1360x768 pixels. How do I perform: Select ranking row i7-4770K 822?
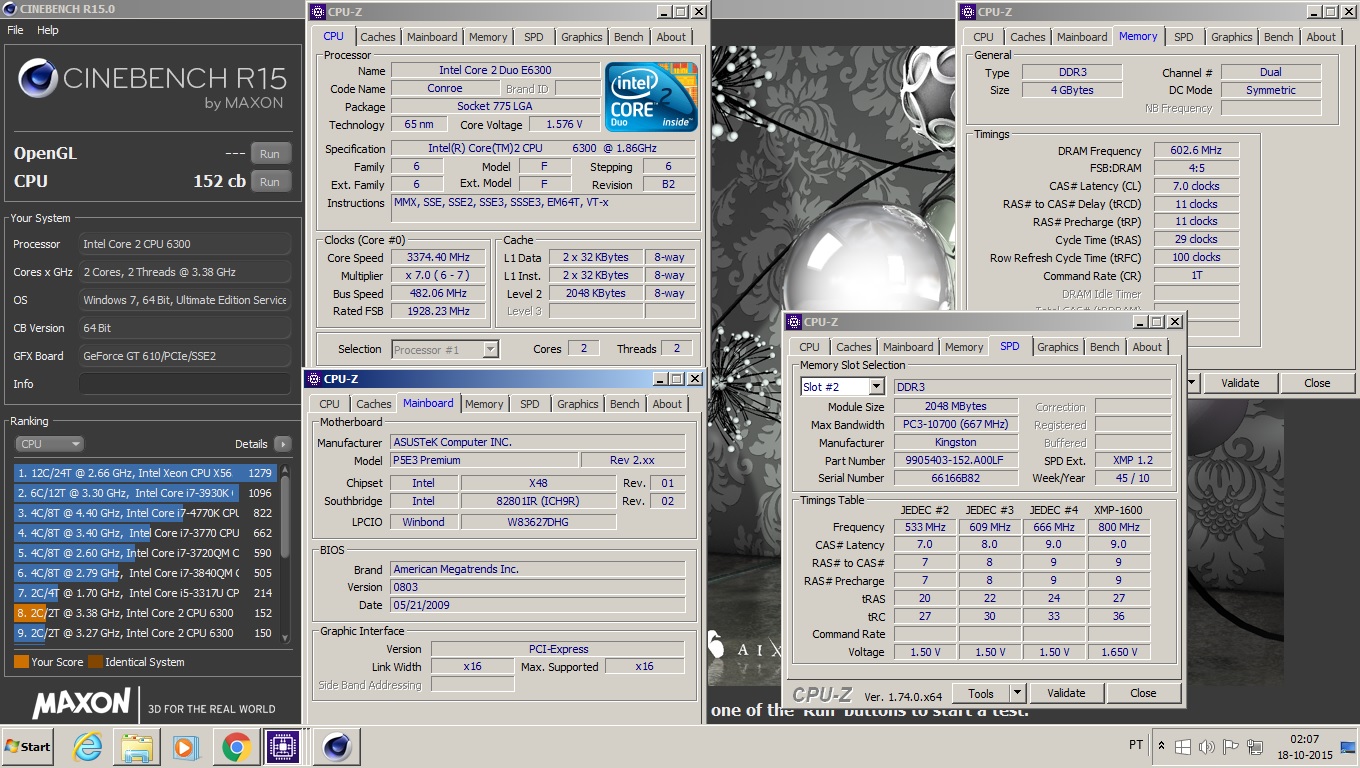coord(146,513)
